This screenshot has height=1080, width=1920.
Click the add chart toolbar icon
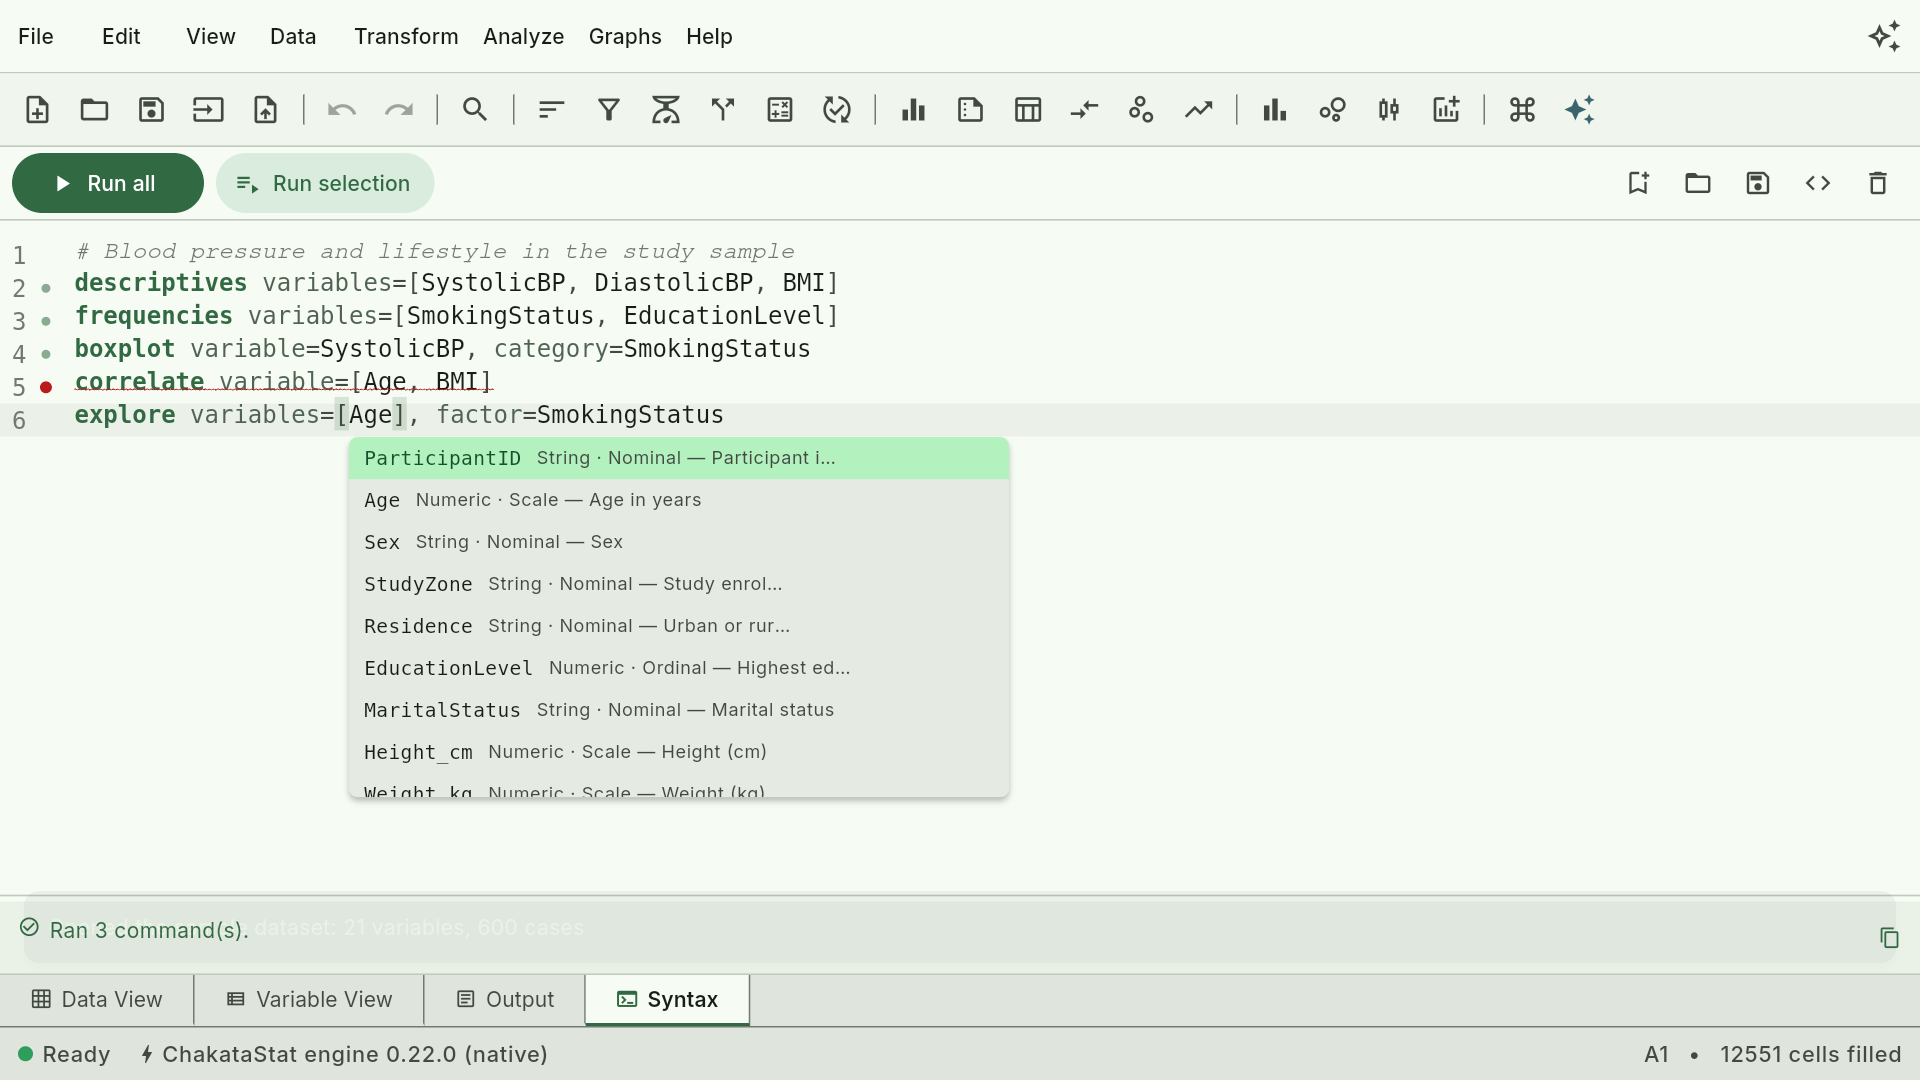pyautogui.click(x=1446, y=110)
